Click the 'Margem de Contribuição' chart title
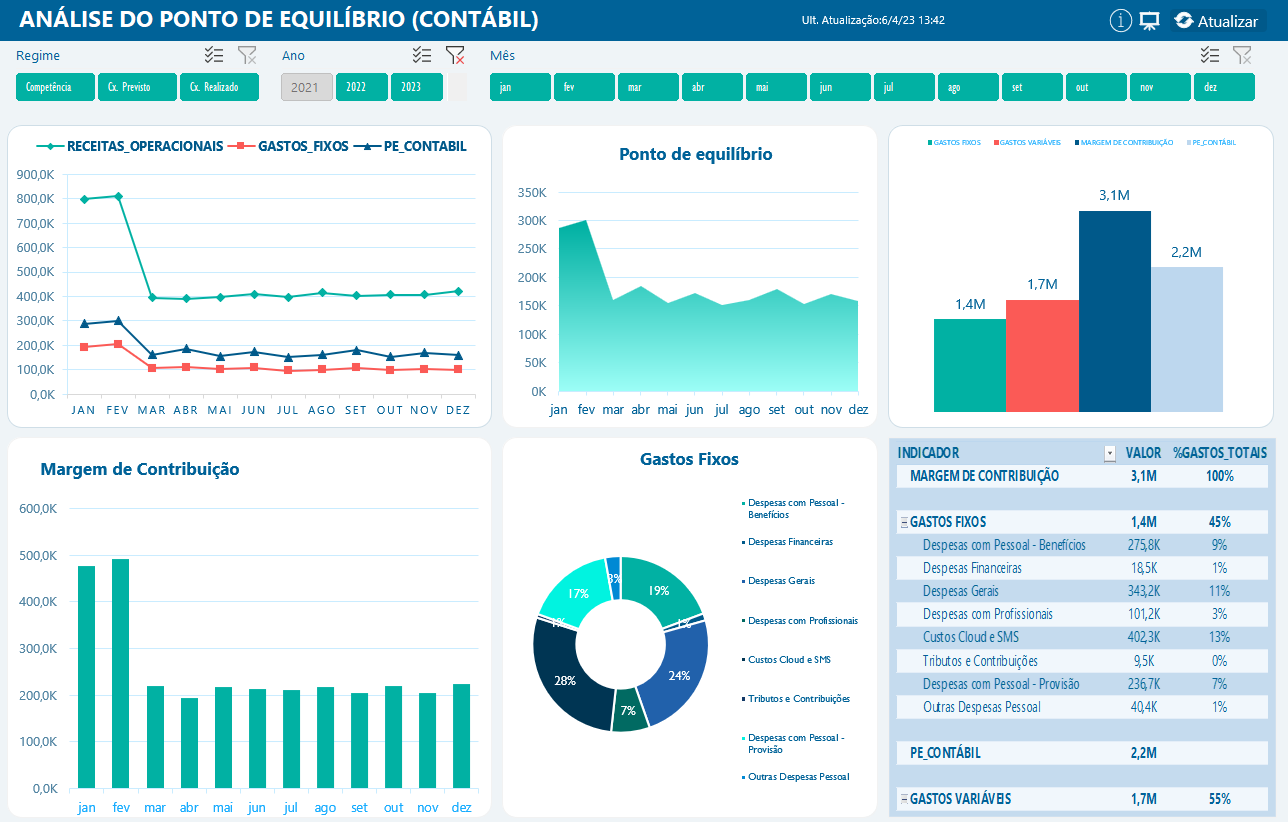The image size is (1288, 822). 140,469
